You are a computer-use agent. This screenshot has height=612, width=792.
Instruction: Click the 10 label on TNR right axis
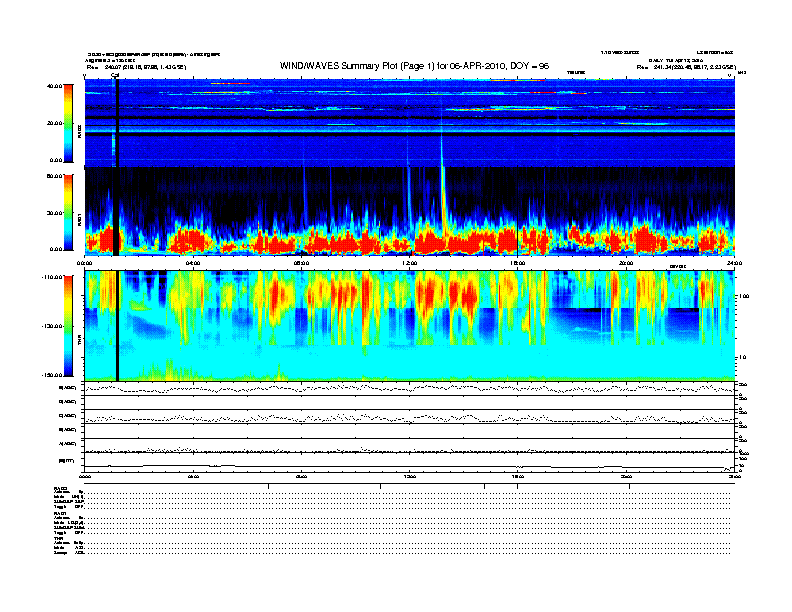pos(742,357)
